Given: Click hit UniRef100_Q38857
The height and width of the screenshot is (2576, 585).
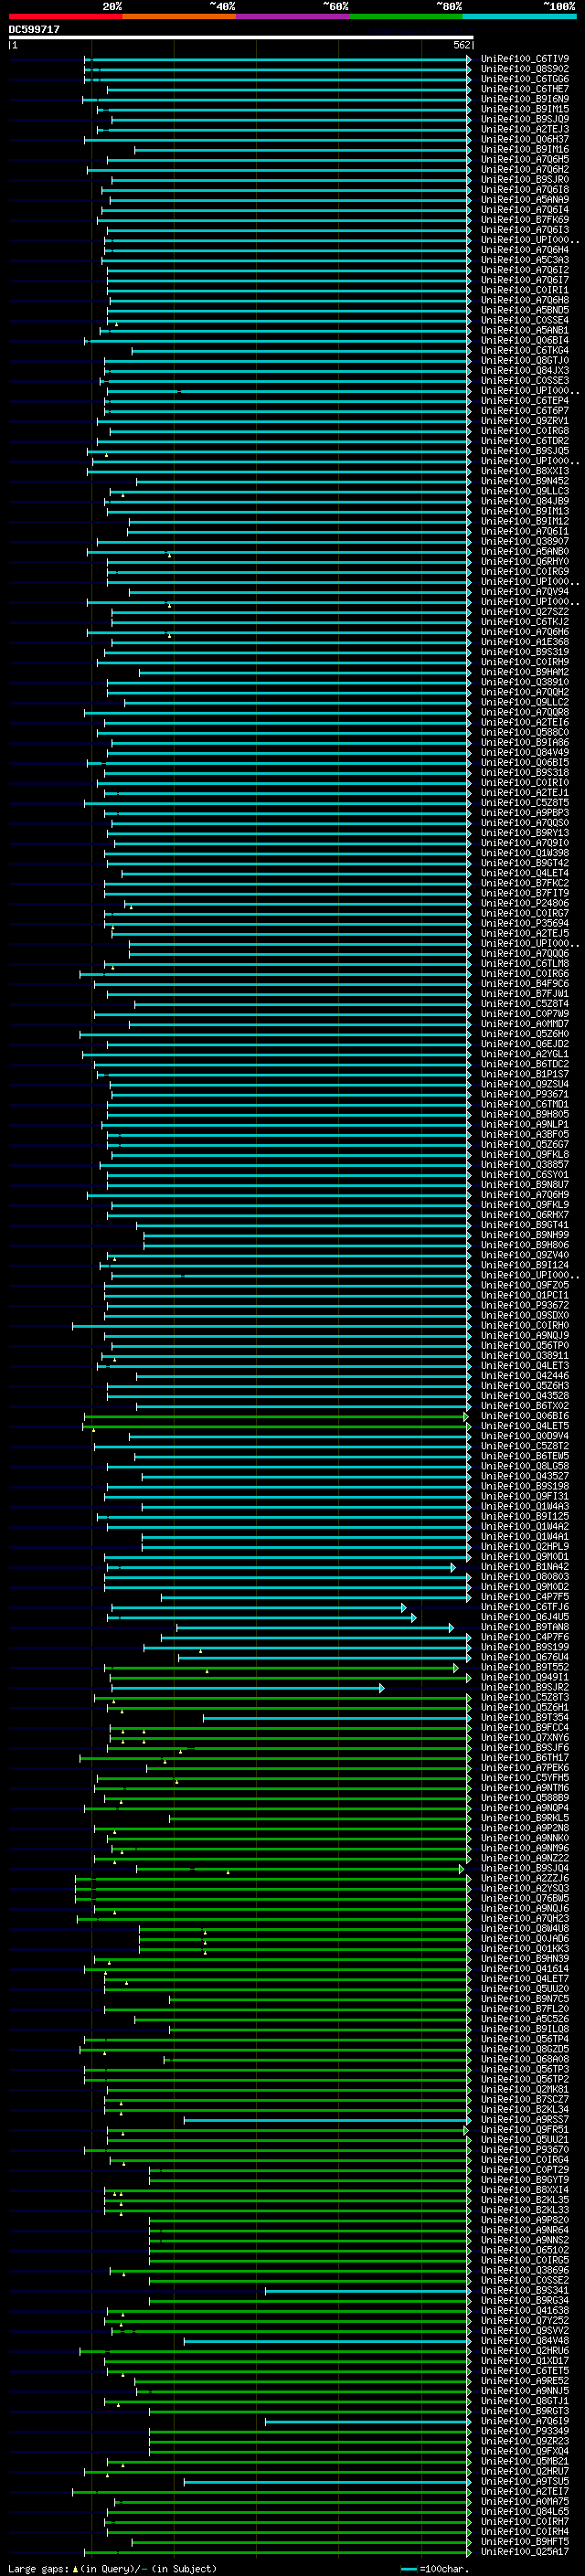Looking at the screenshot, I should pos(524,1164).
